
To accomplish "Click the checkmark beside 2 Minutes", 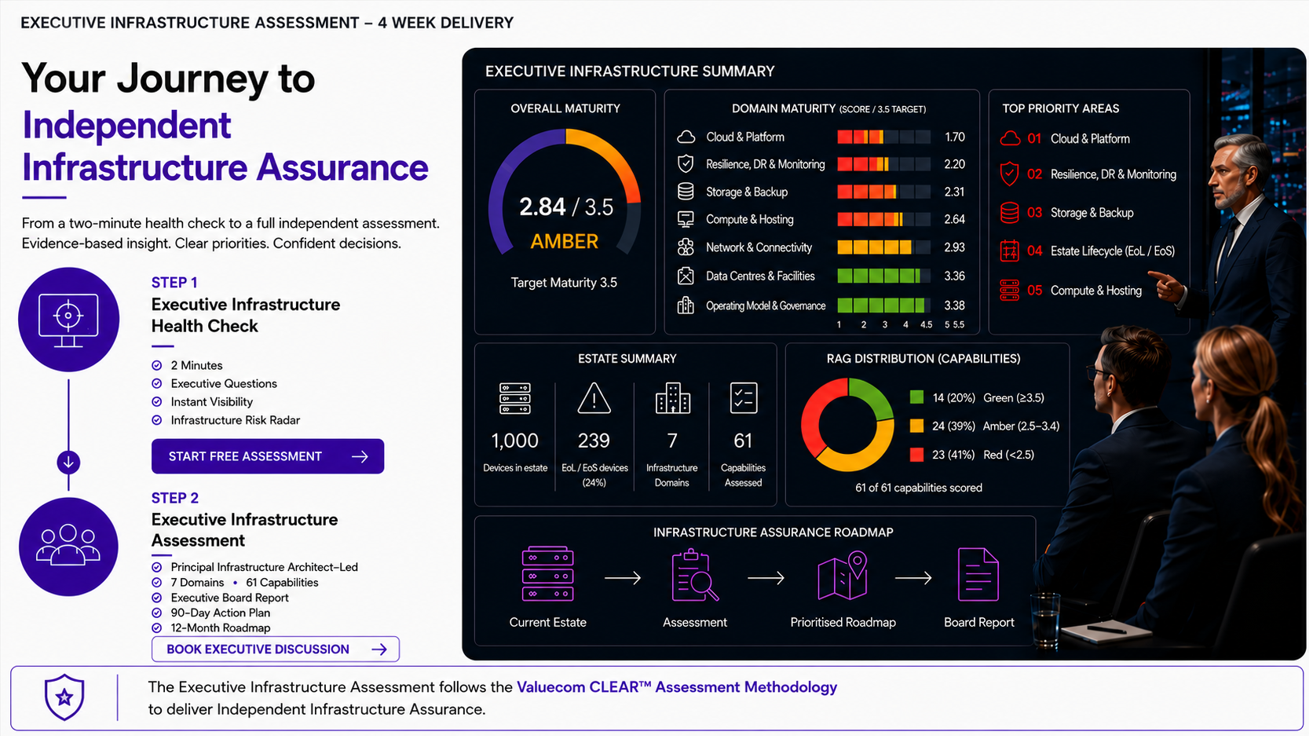I will tap(157, 366).
